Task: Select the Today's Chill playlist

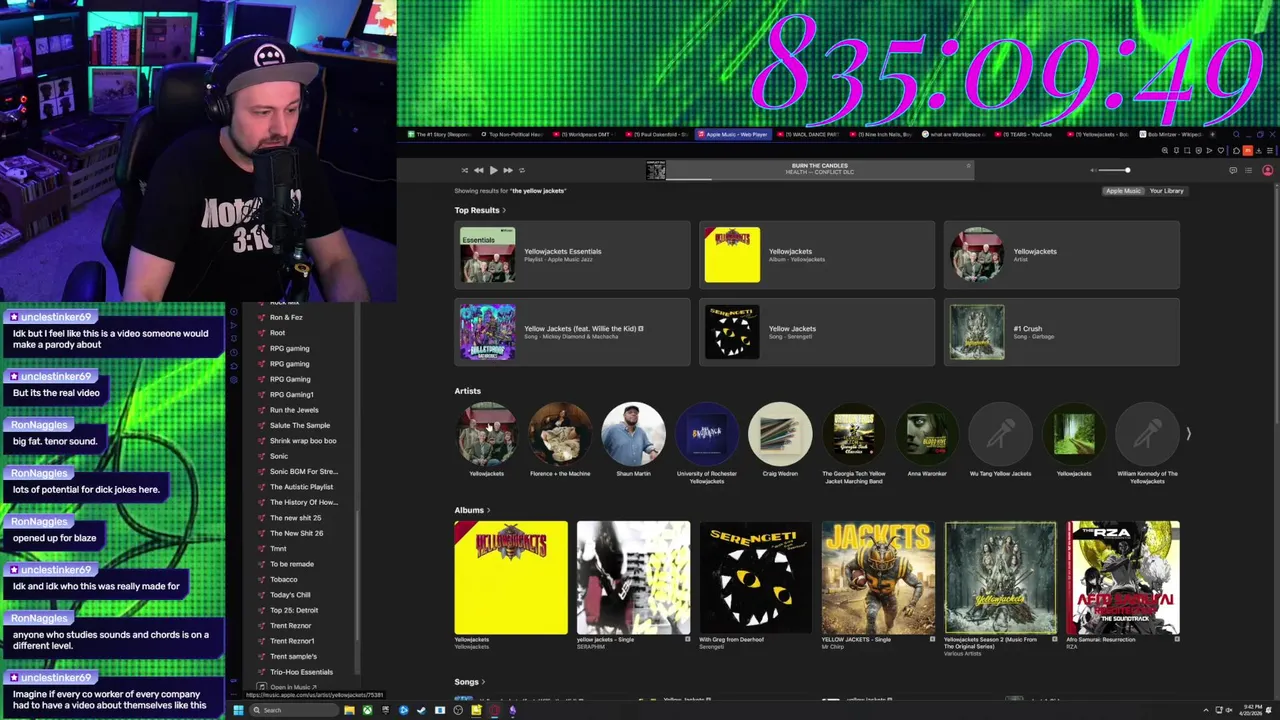Action: coord(290,595)
